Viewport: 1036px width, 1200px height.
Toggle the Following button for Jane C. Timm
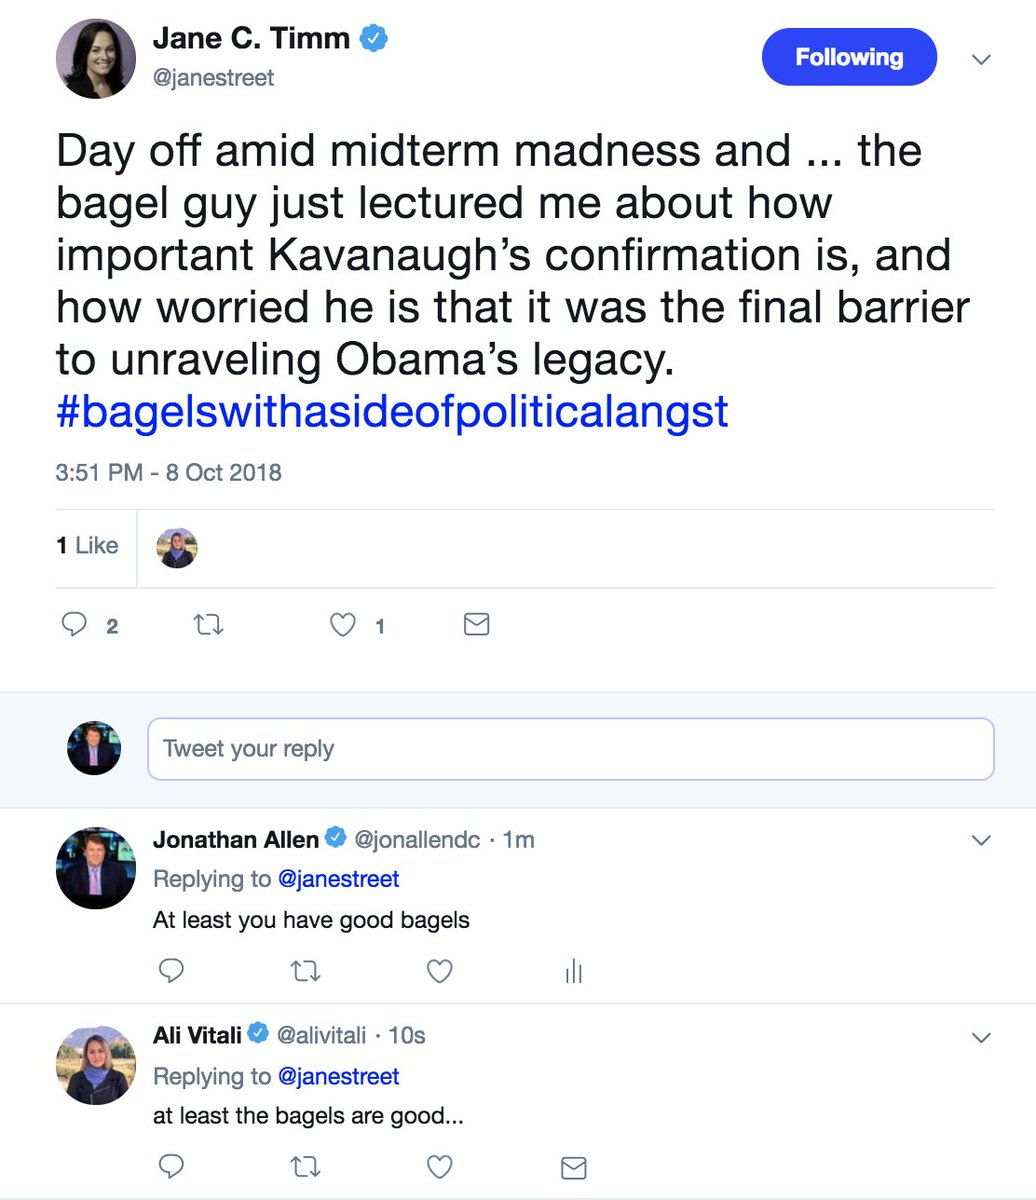pos(849,57)
